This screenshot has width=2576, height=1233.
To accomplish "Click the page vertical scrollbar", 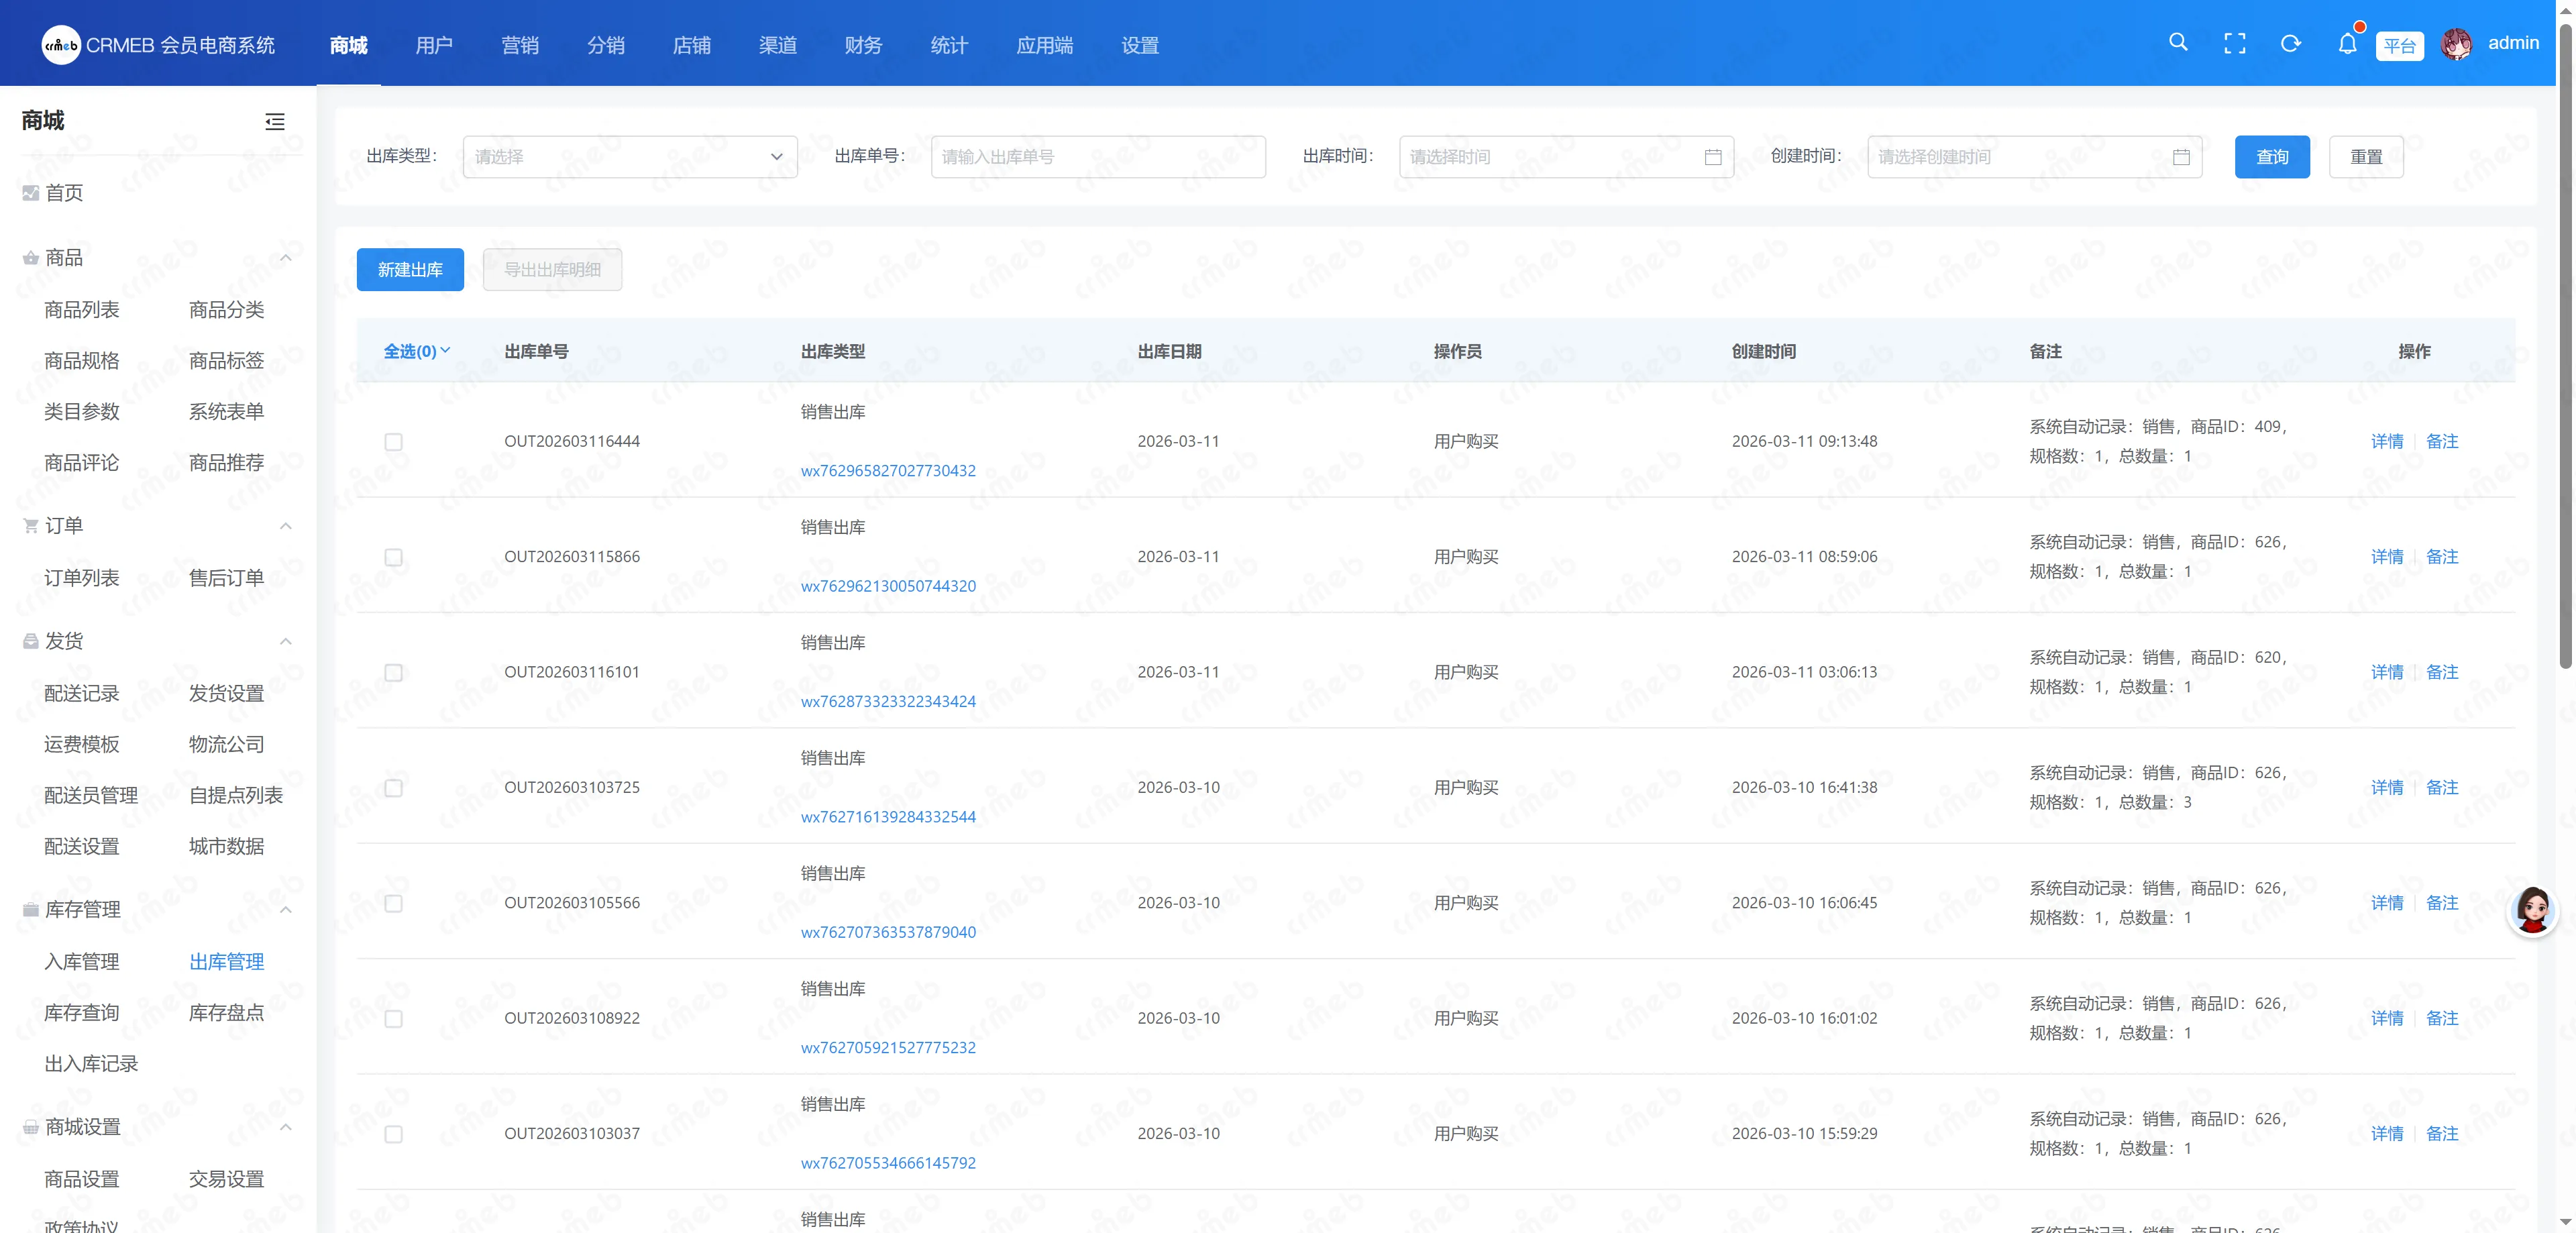I will 2566,345.
